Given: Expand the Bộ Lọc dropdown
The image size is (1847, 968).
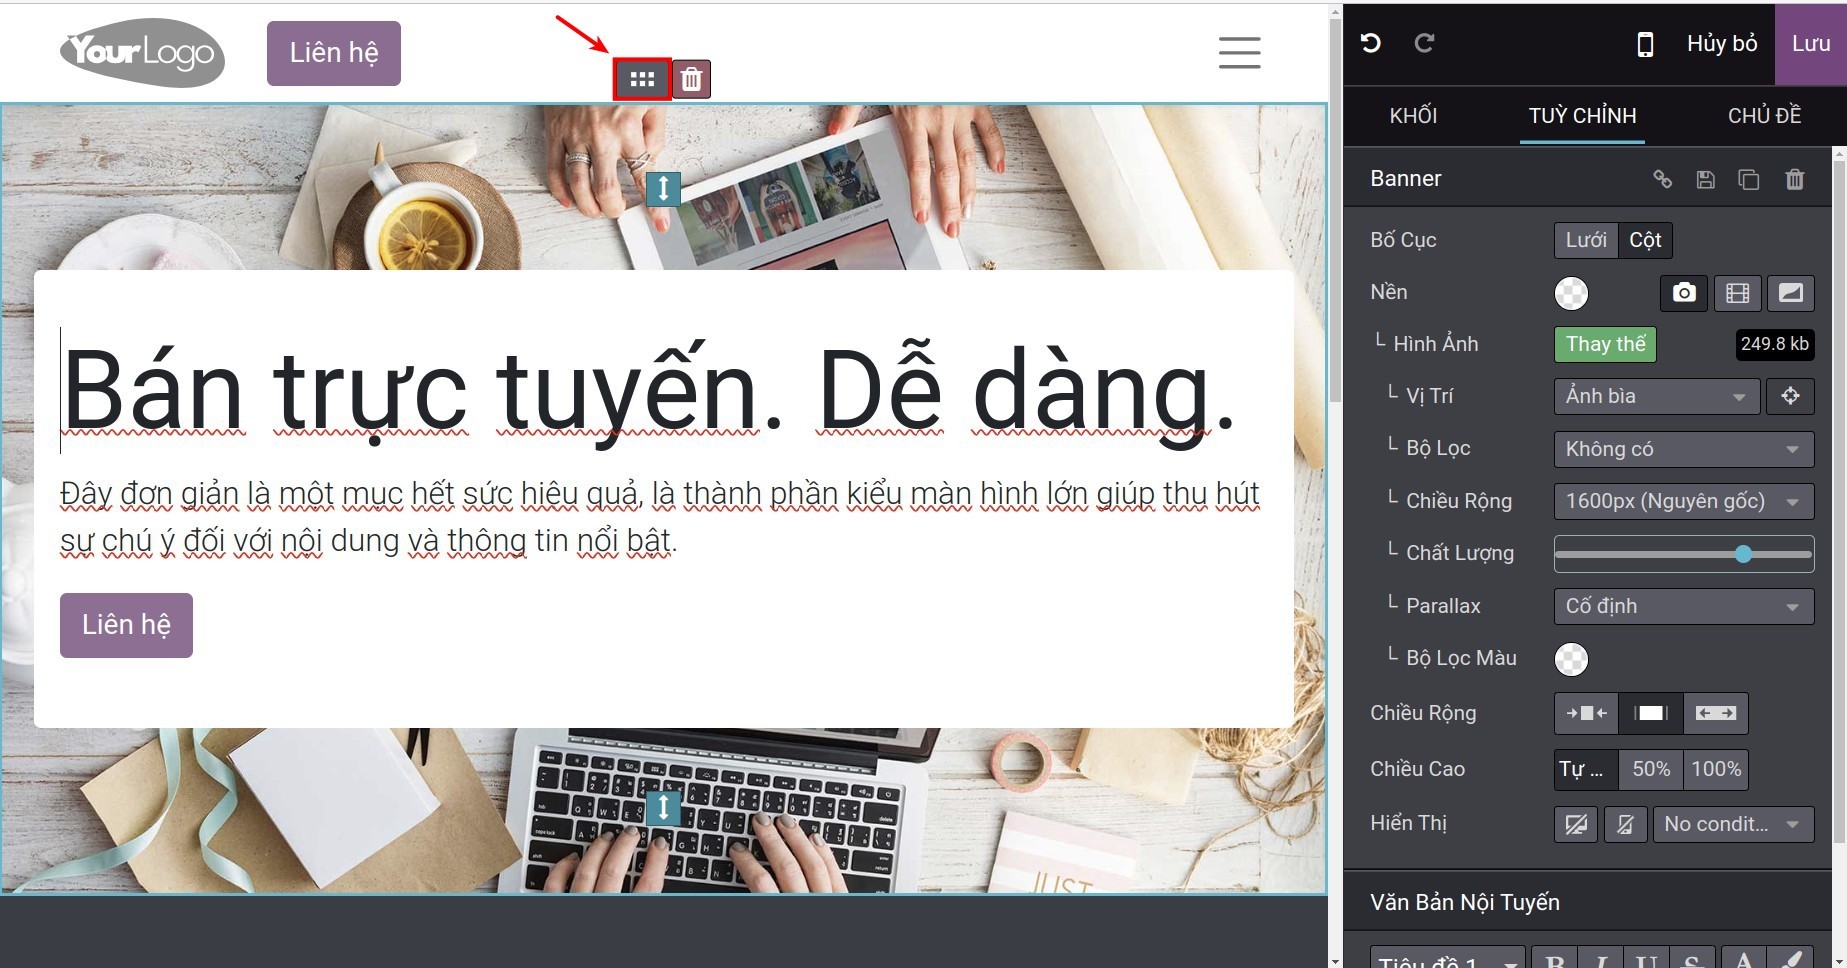Looking at the screenshot, I should point(1683,449).
